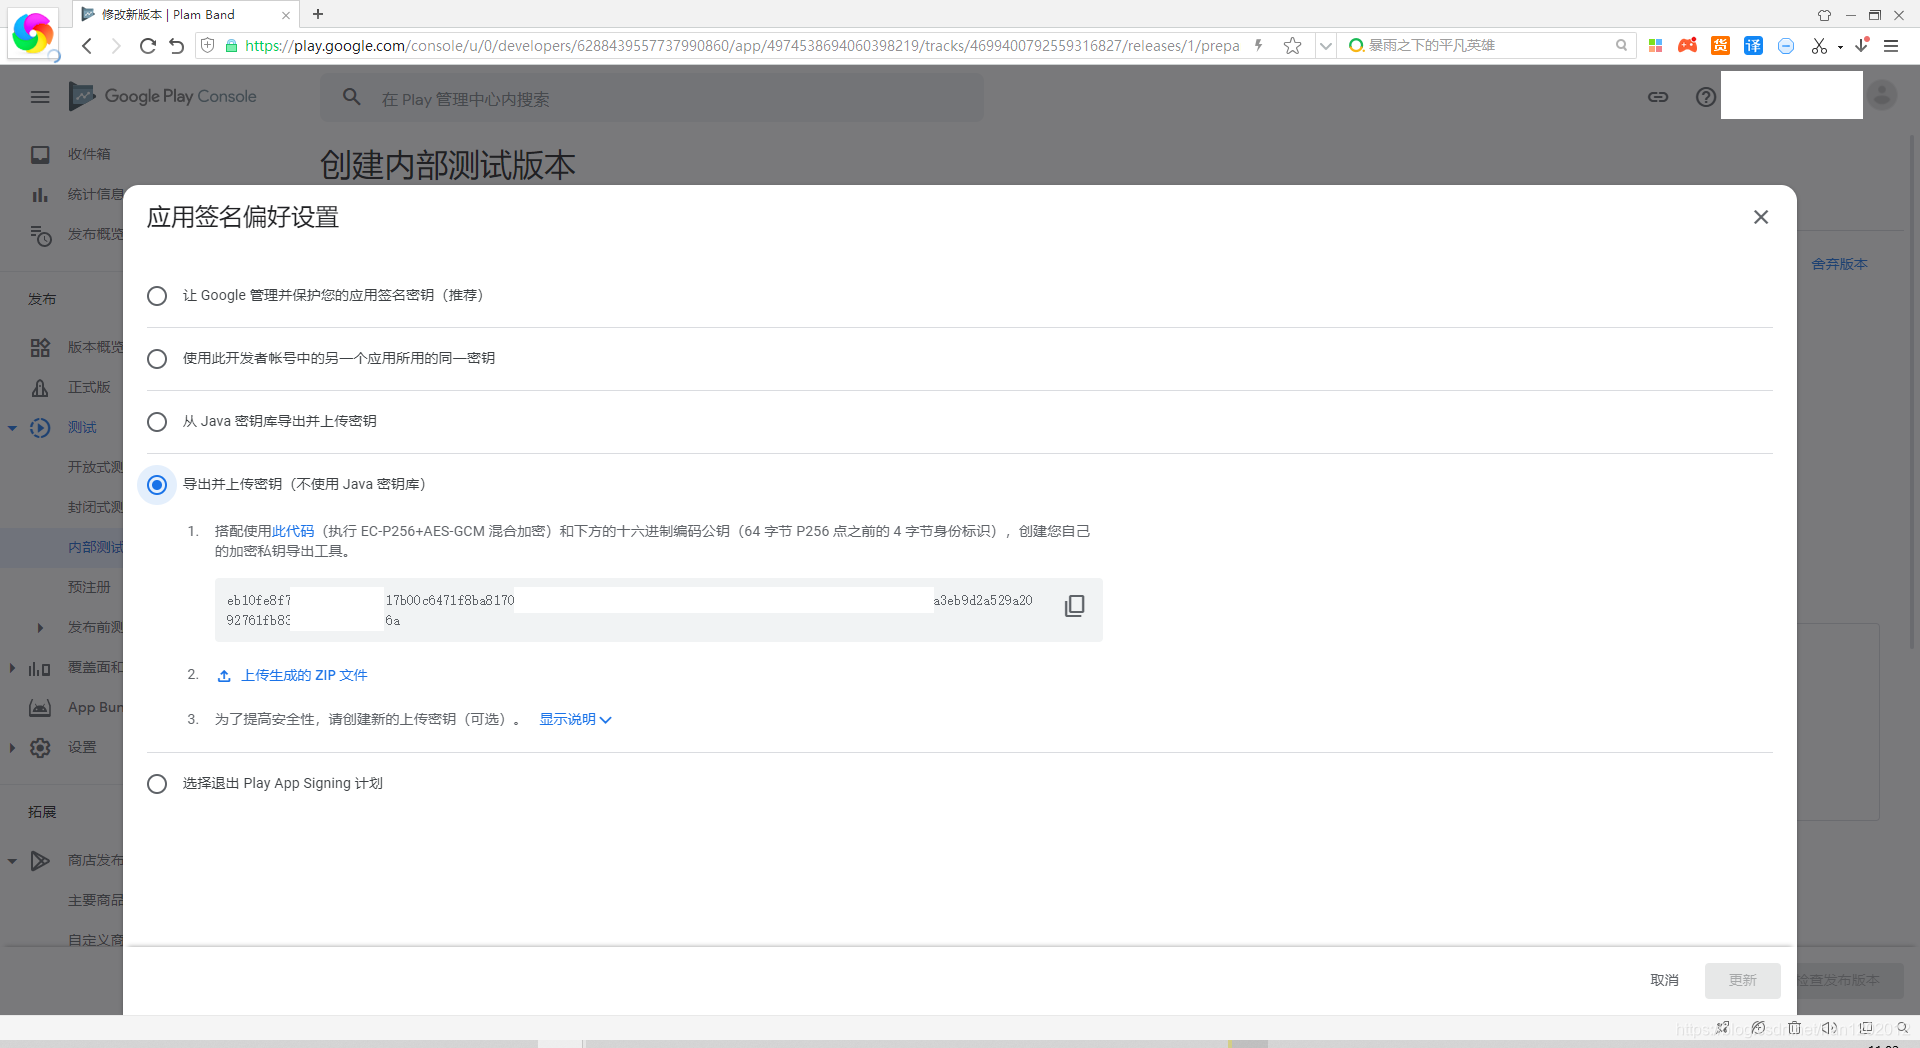Expand the 设置 setup section arrow

point(12,748)
